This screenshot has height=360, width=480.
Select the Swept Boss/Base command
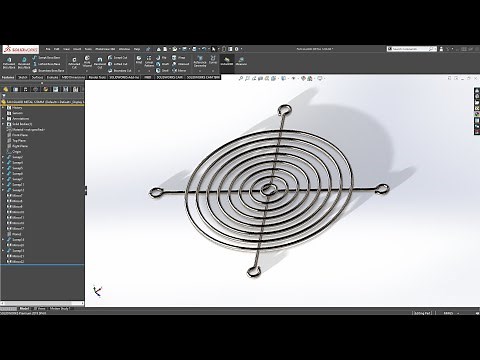click(x=47, y=58)
